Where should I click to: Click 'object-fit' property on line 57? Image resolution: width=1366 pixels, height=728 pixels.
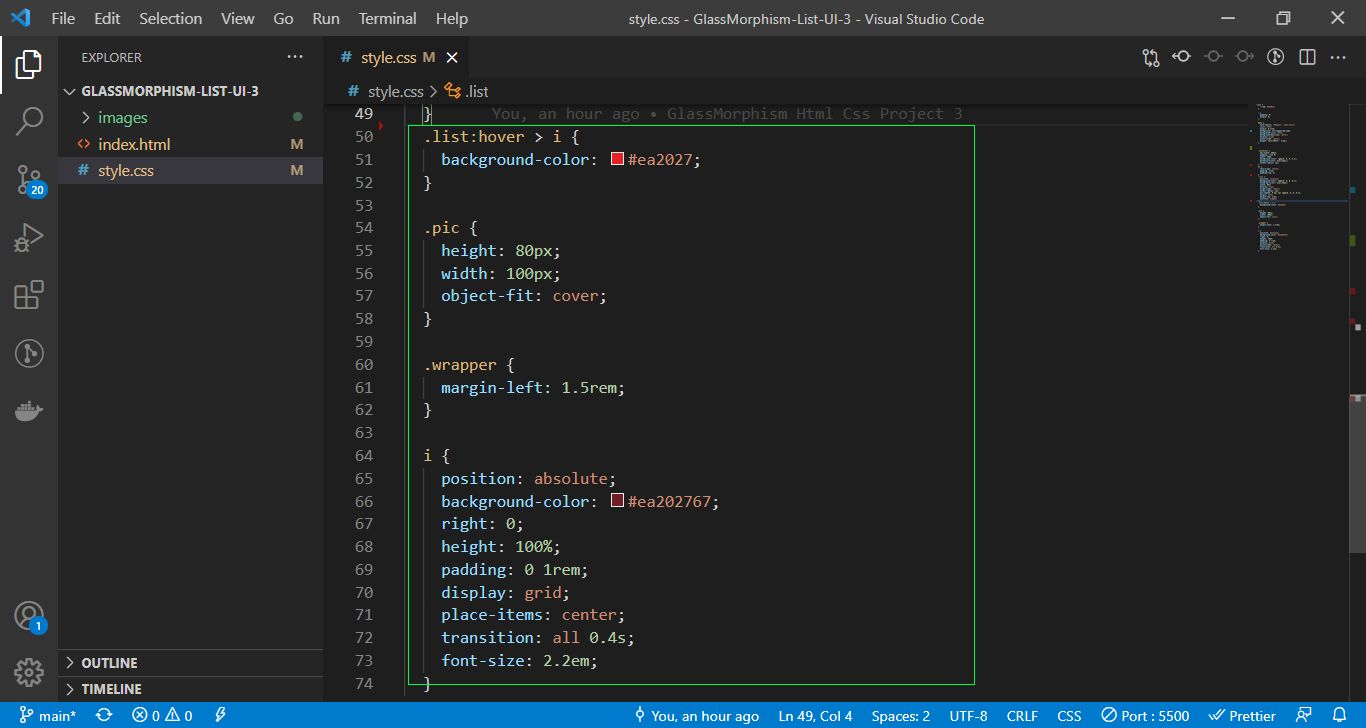pyautogui.click(x=487, y=296)
